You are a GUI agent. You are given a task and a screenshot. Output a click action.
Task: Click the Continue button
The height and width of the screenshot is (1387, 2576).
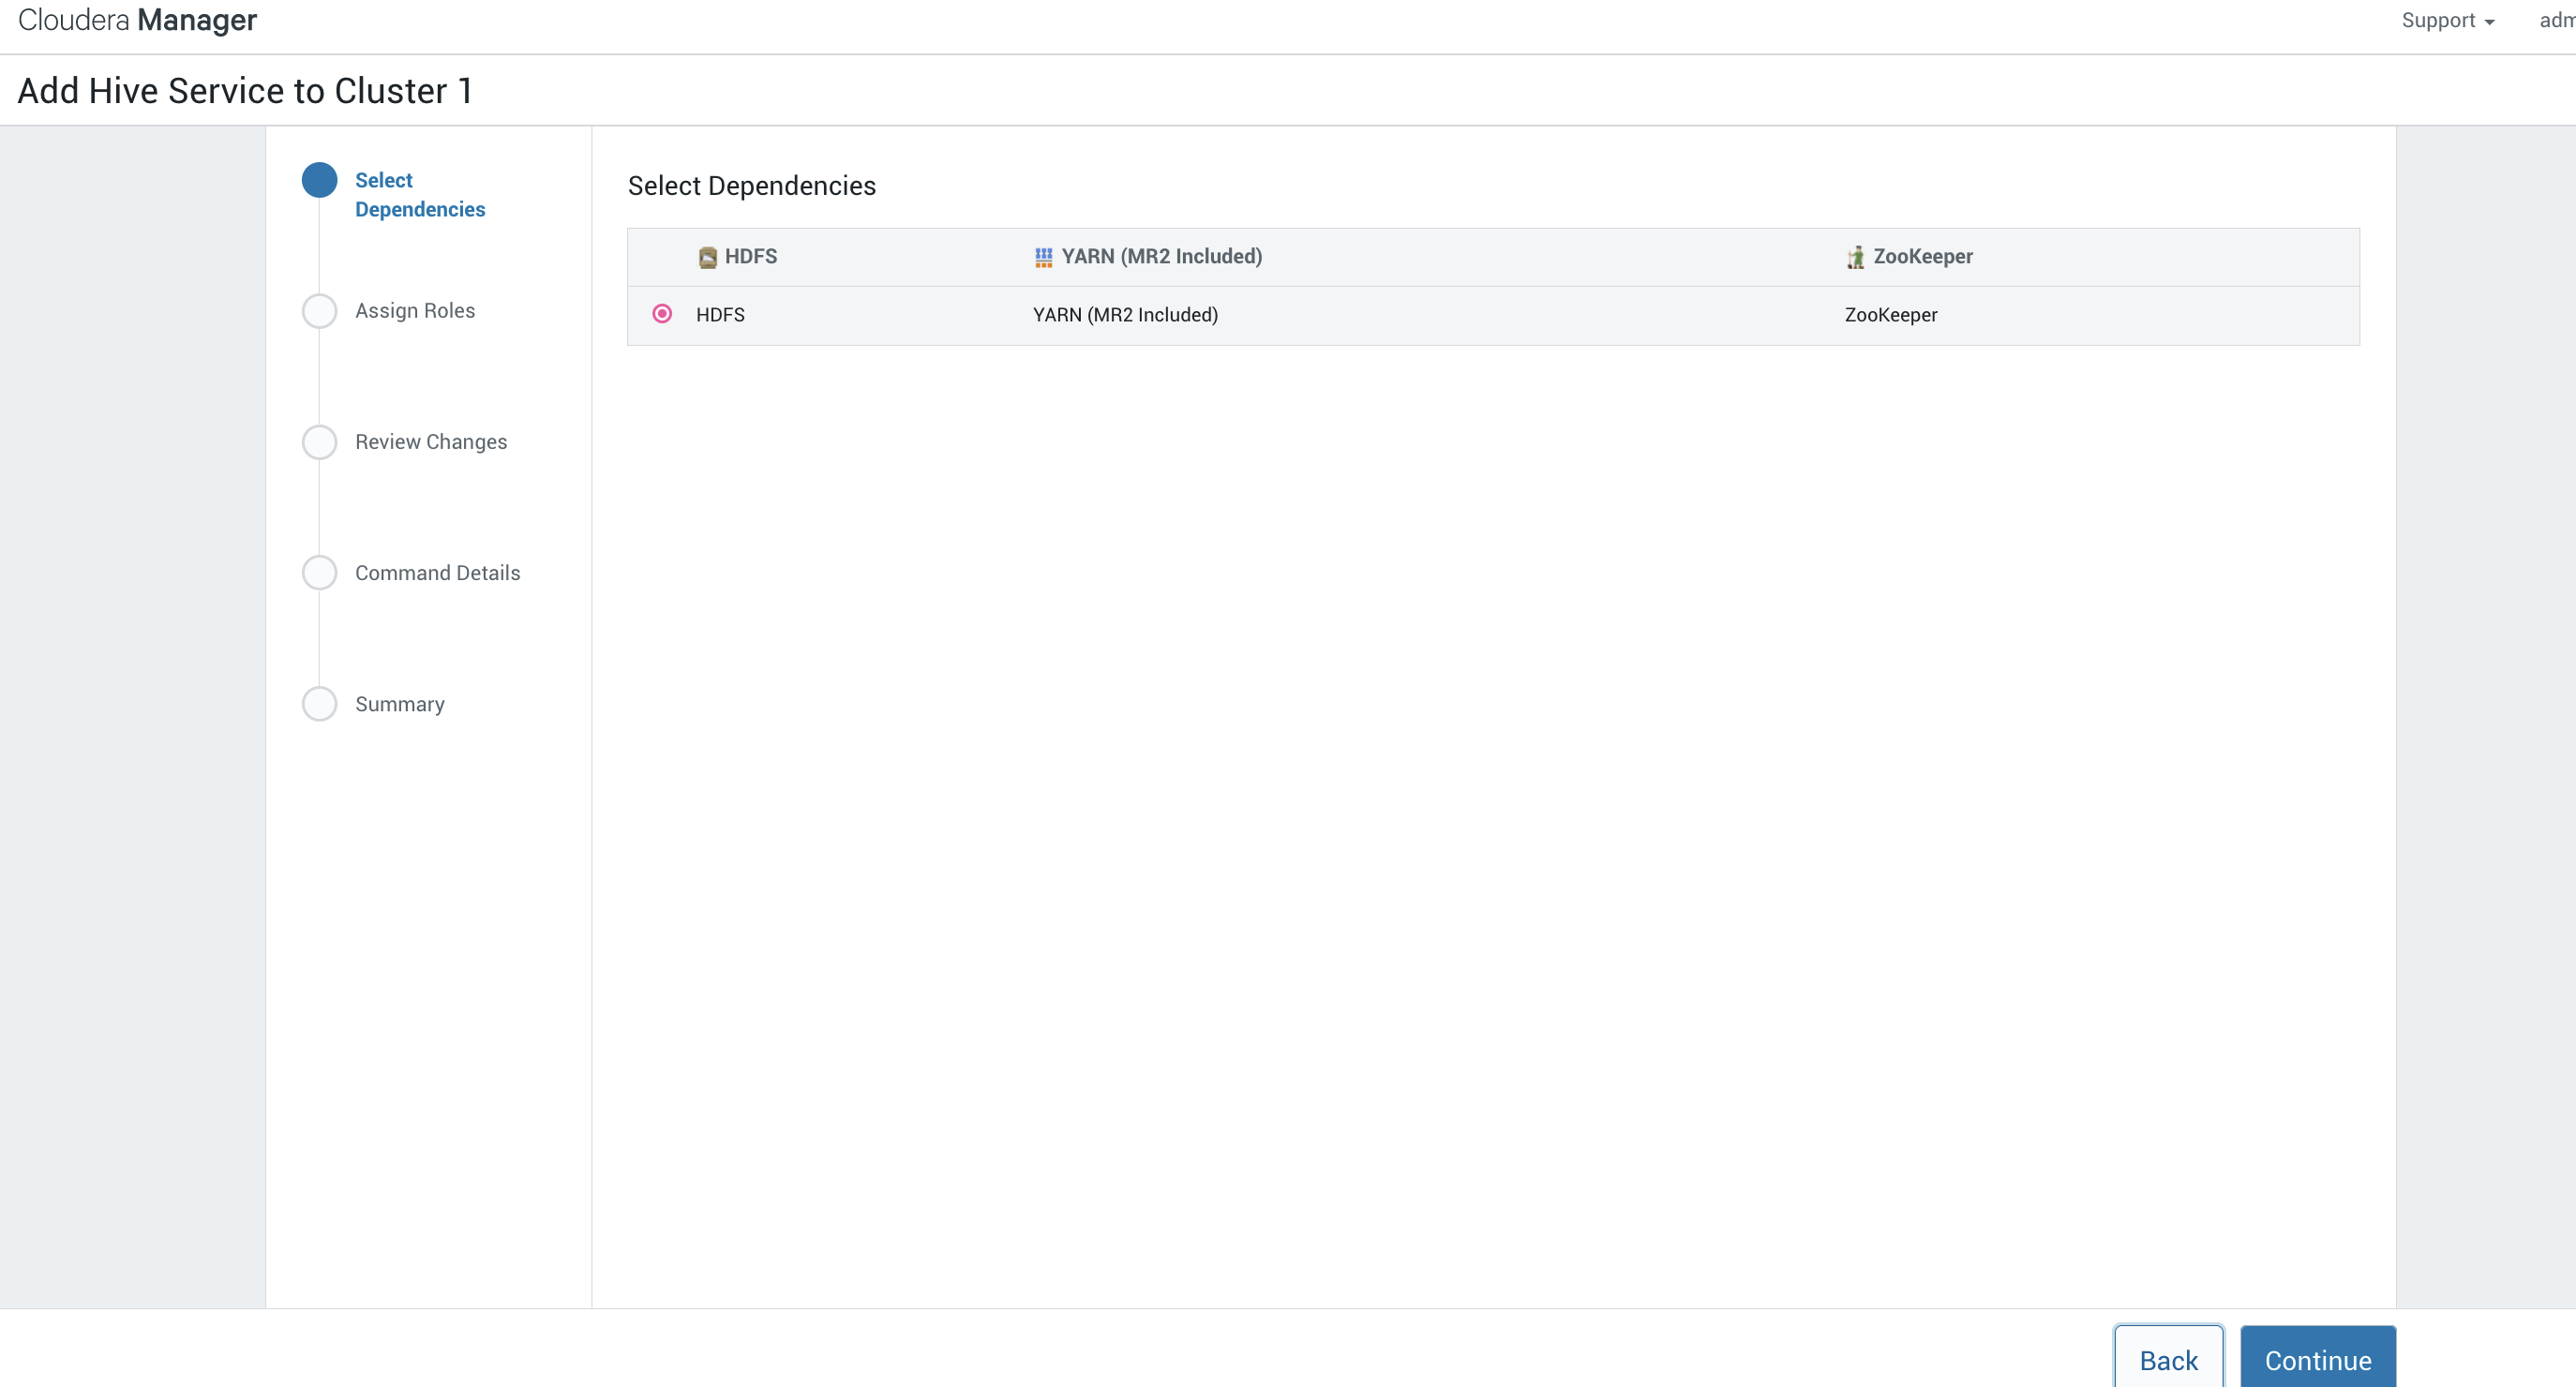pos(2317,1359)
